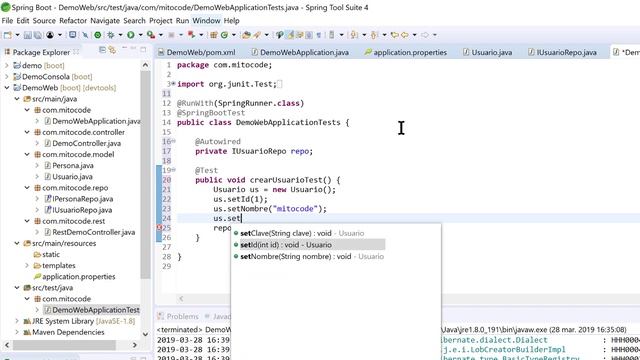Open the Project menu
The image size is (640, 360).
click(160, 20)
